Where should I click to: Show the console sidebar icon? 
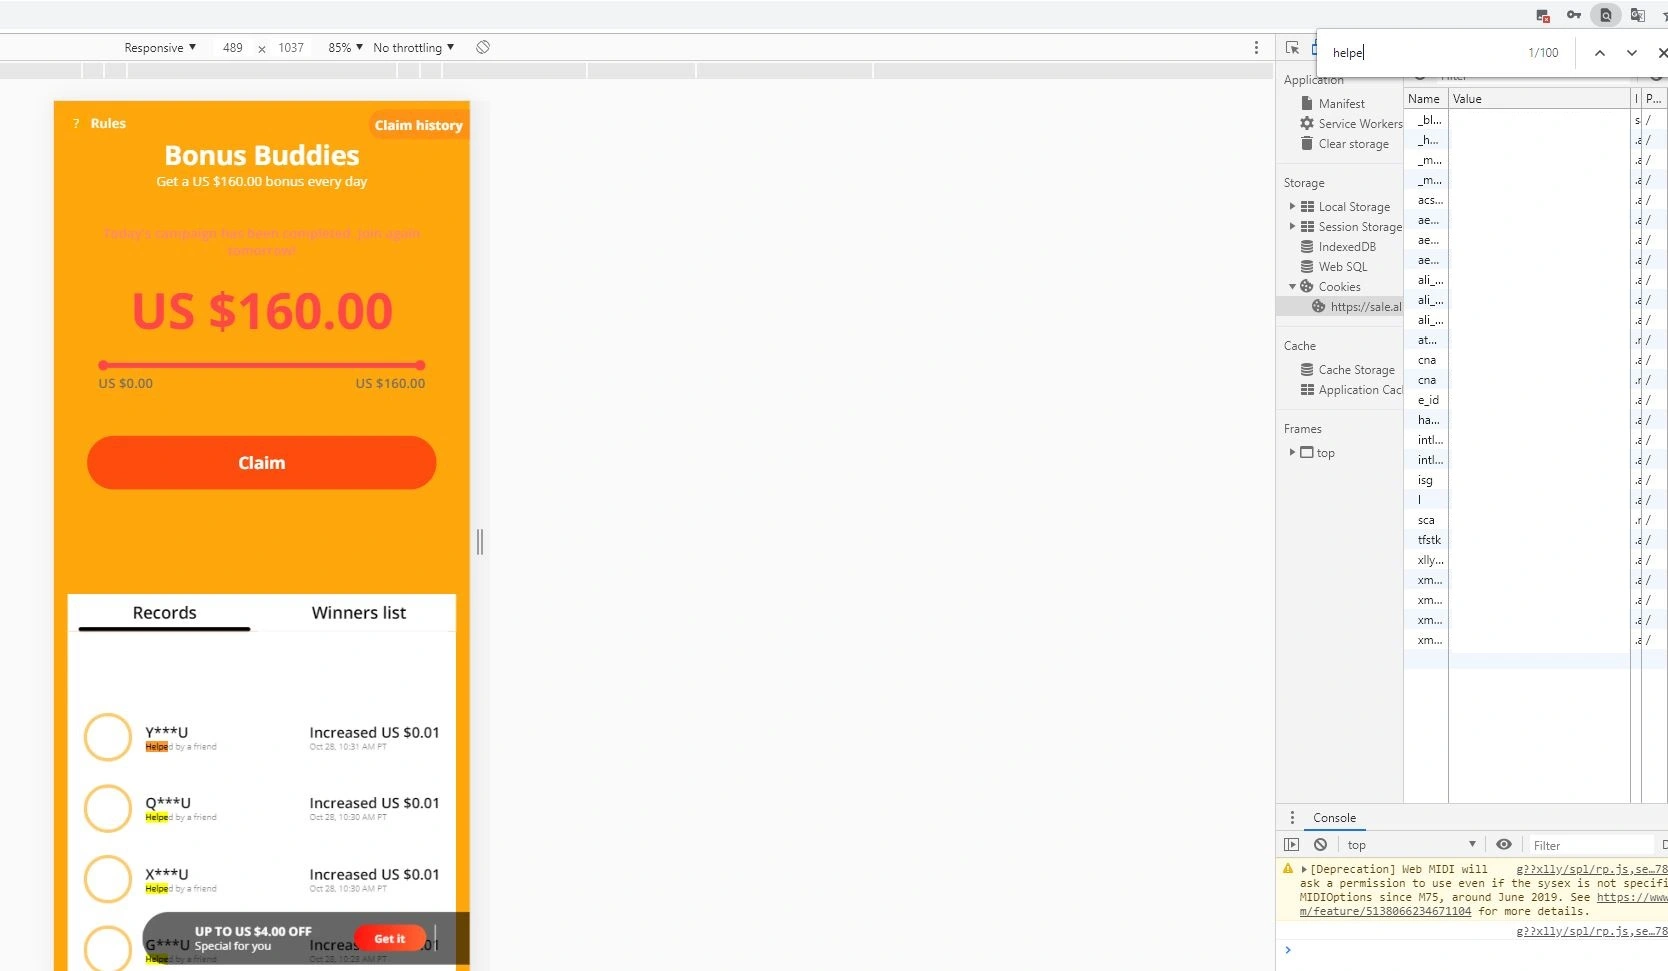[x=1292, y=844]
